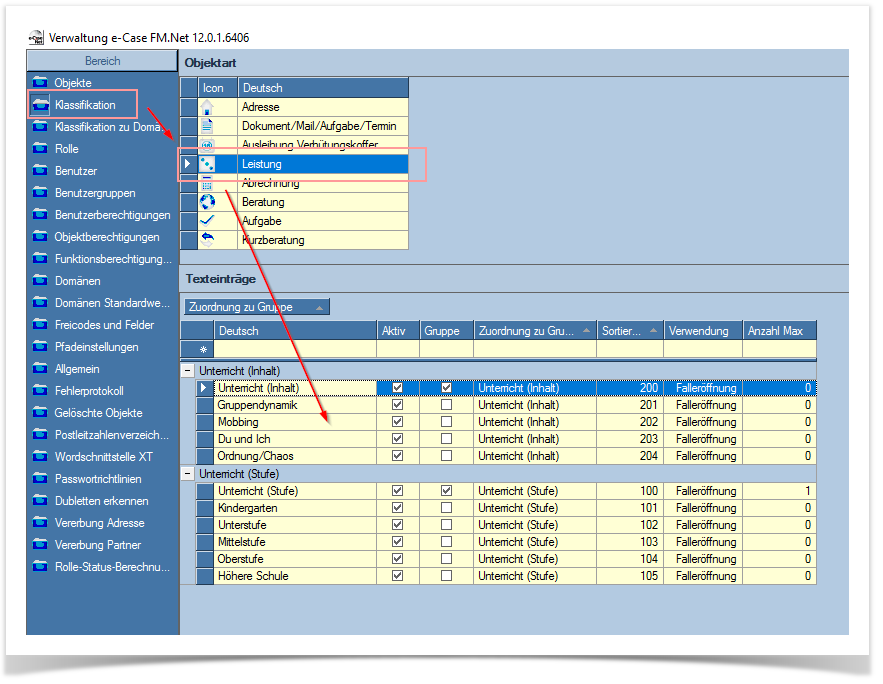Sort by the Sortier... column header
Image resolution: width=883 pixels, height=684 pixels.
click(630, 331)
